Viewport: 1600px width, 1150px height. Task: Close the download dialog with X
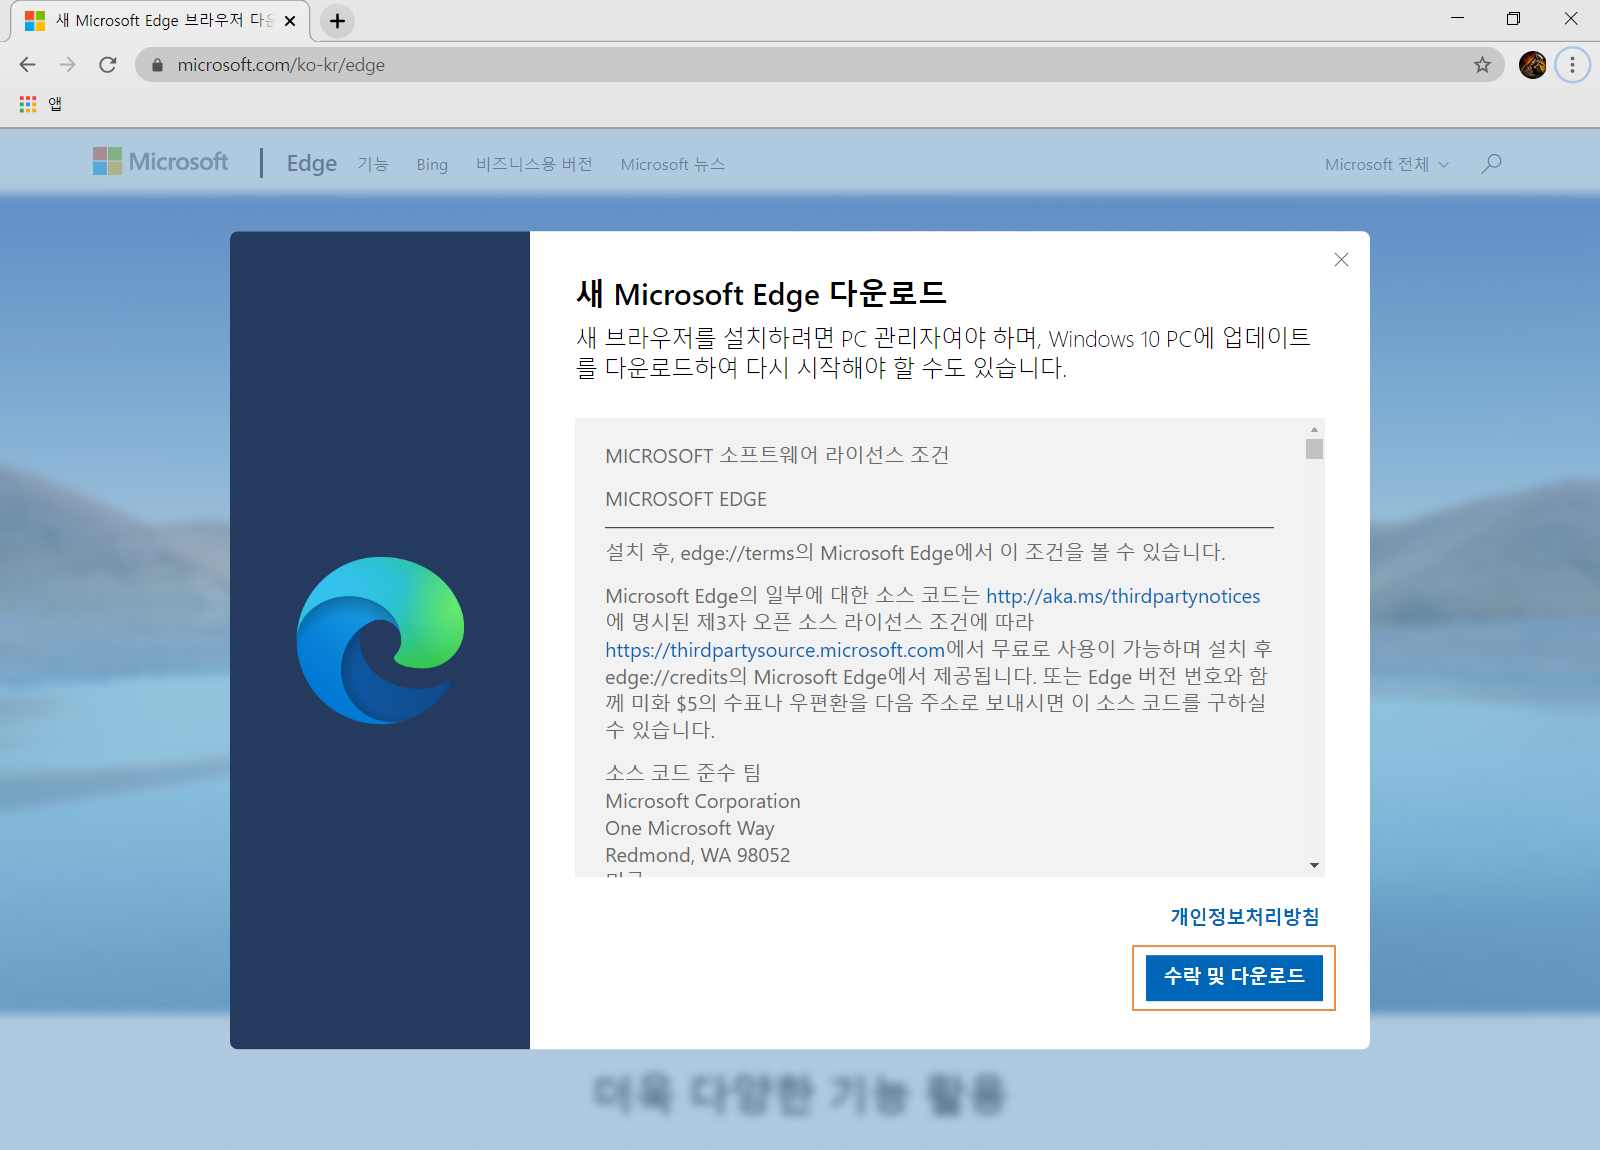[1342, 260]
